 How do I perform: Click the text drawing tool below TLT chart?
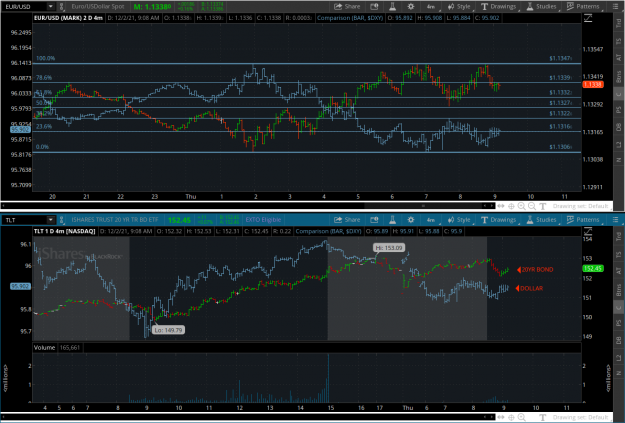(542, 417)
